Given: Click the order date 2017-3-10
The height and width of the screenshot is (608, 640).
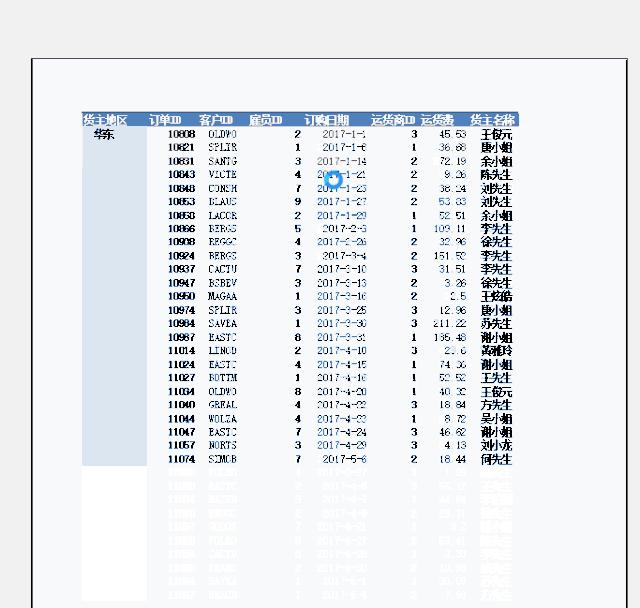Looking at the screenshot, I should point(342,269).
